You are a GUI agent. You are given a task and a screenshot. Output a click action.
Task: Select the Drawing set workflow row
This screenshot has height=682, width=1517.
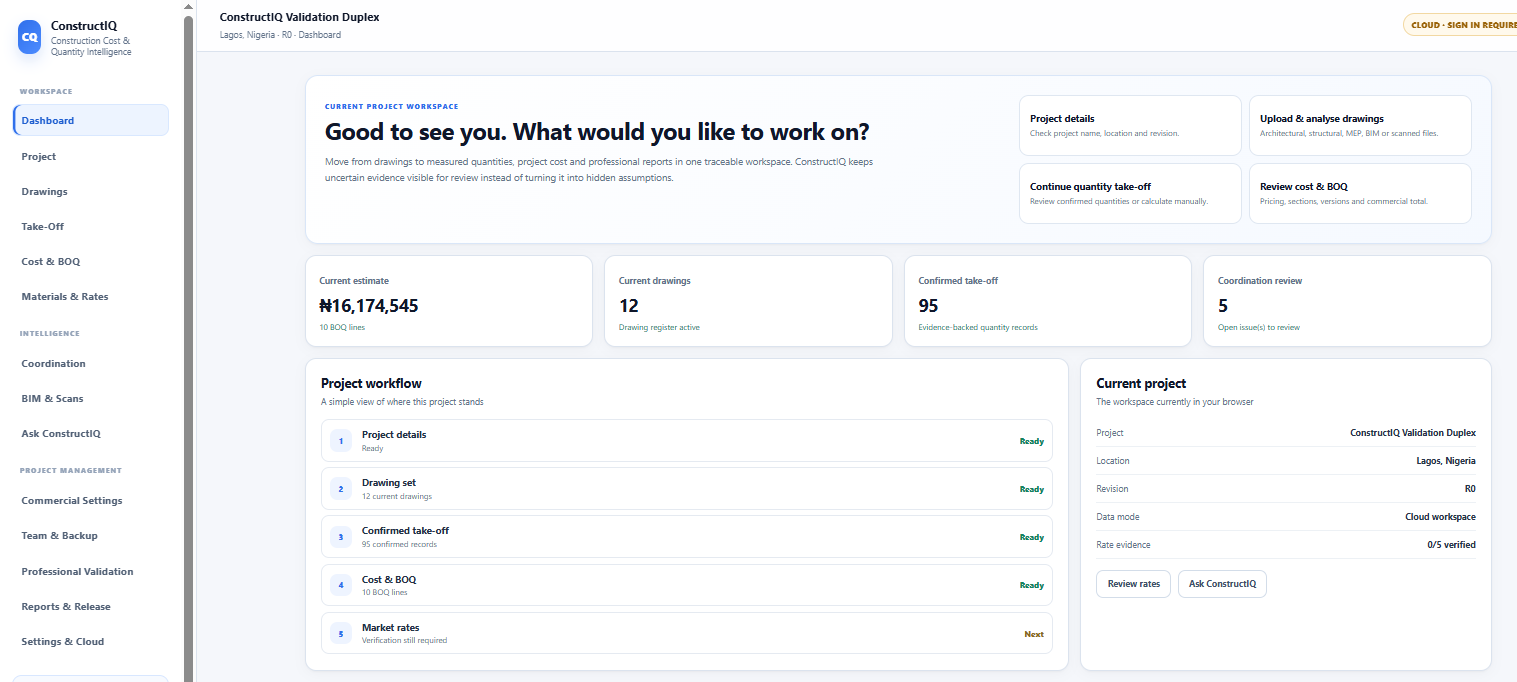coord(687,488)
